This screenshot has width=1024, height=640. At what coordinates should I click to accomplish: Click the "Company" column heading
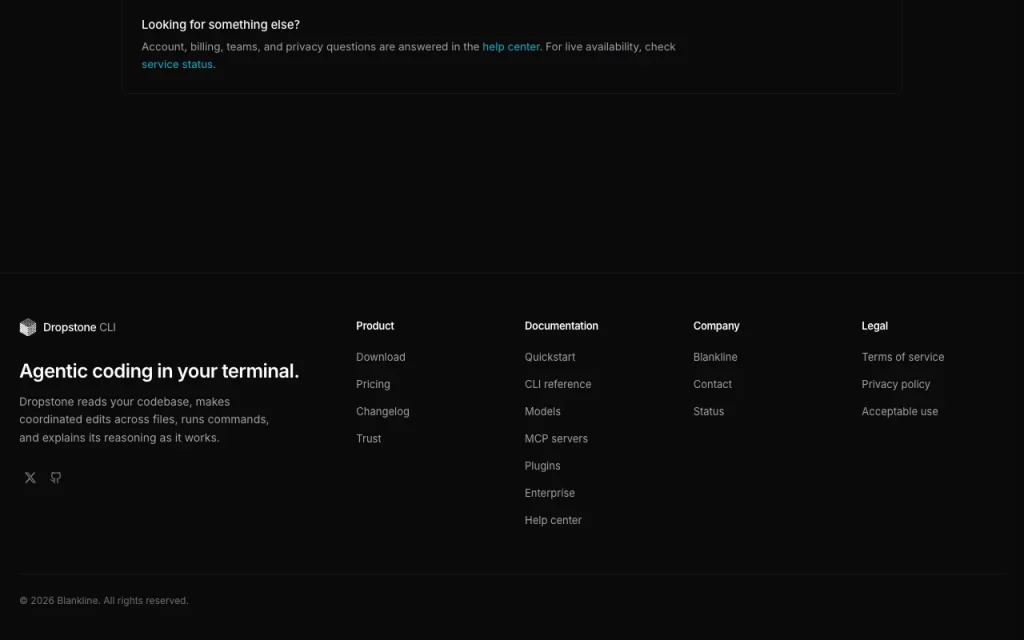(x=716, y=326)
